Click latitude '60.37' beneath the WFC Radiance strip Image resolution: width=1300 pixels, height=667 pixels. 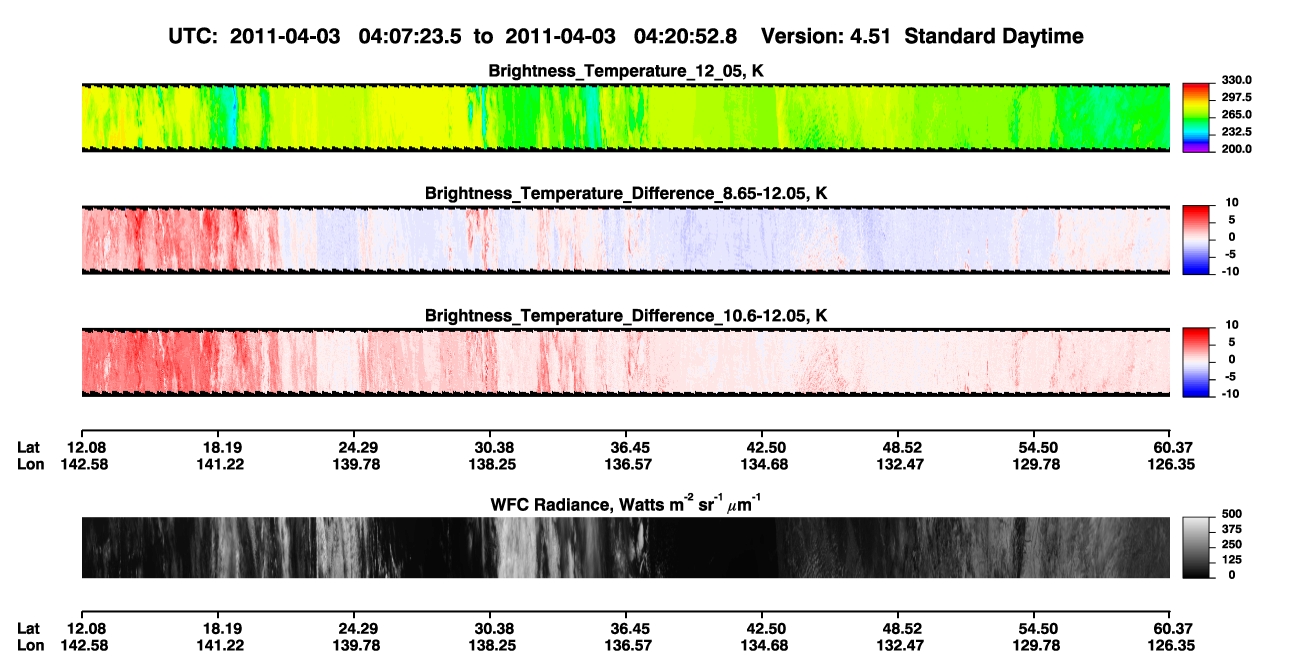[x=1174, y=628]
